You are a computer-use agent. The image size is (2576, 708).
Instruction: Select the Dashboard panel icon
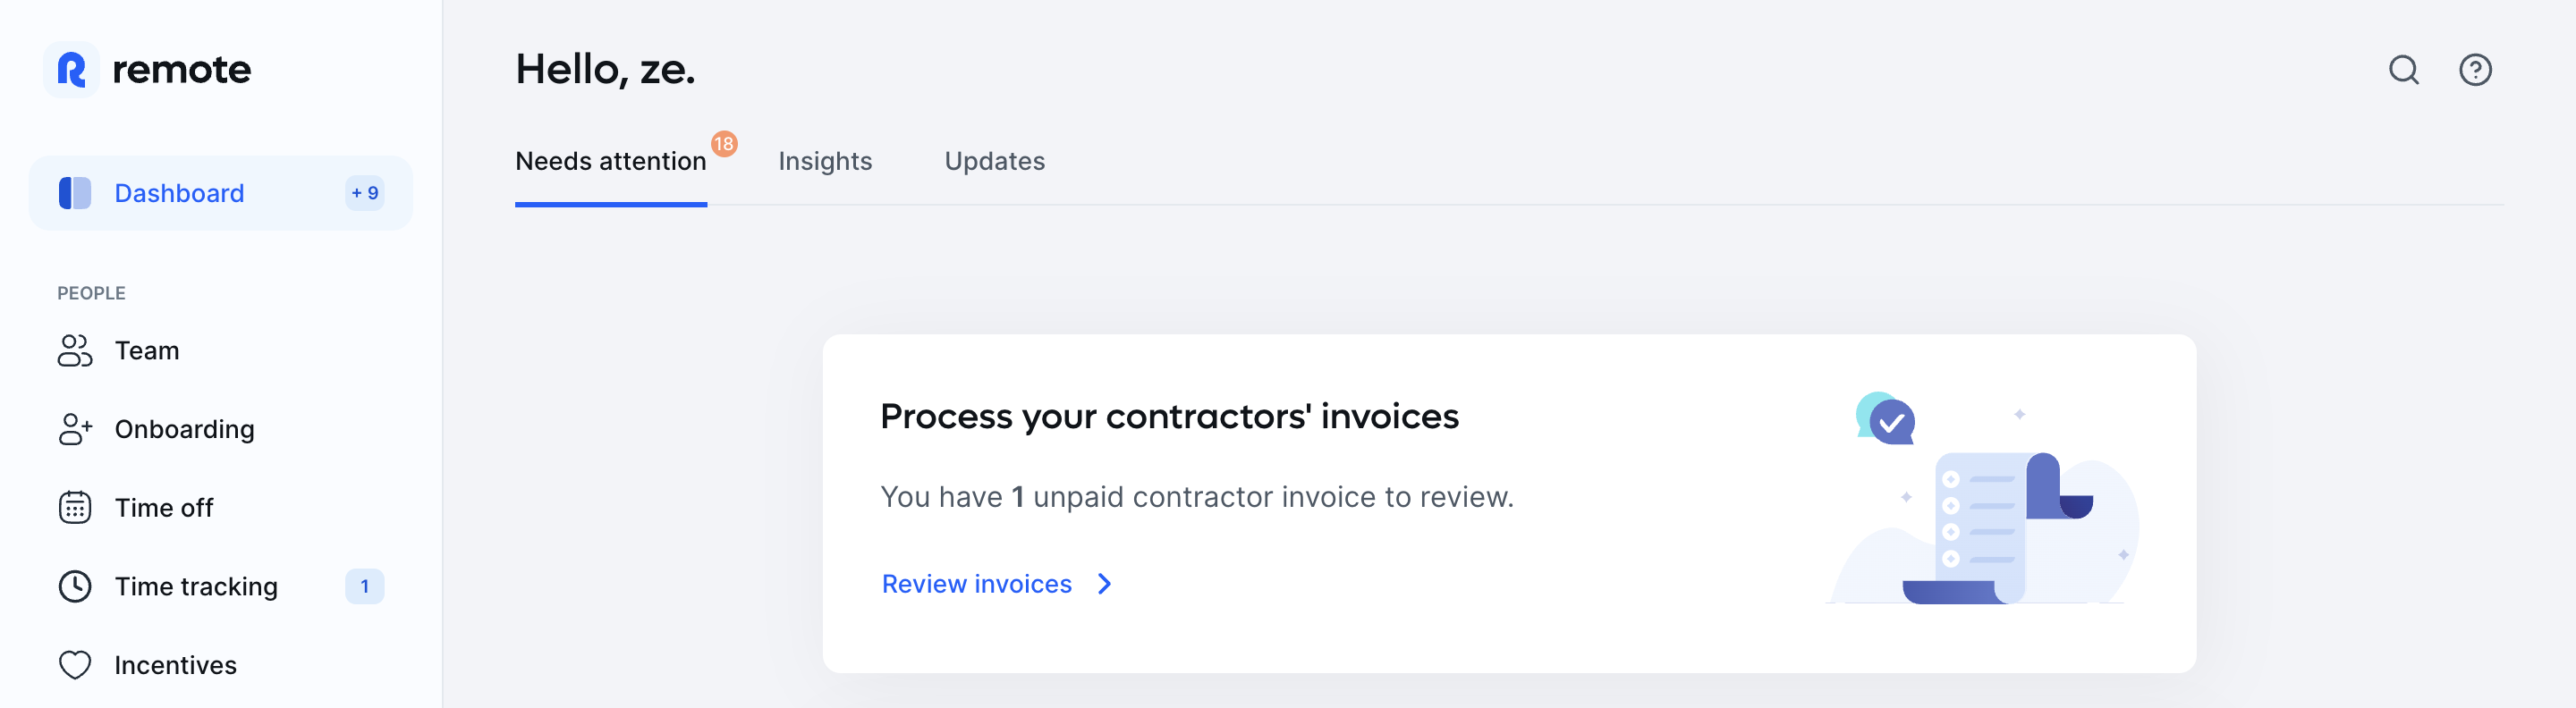coord(73,193)
